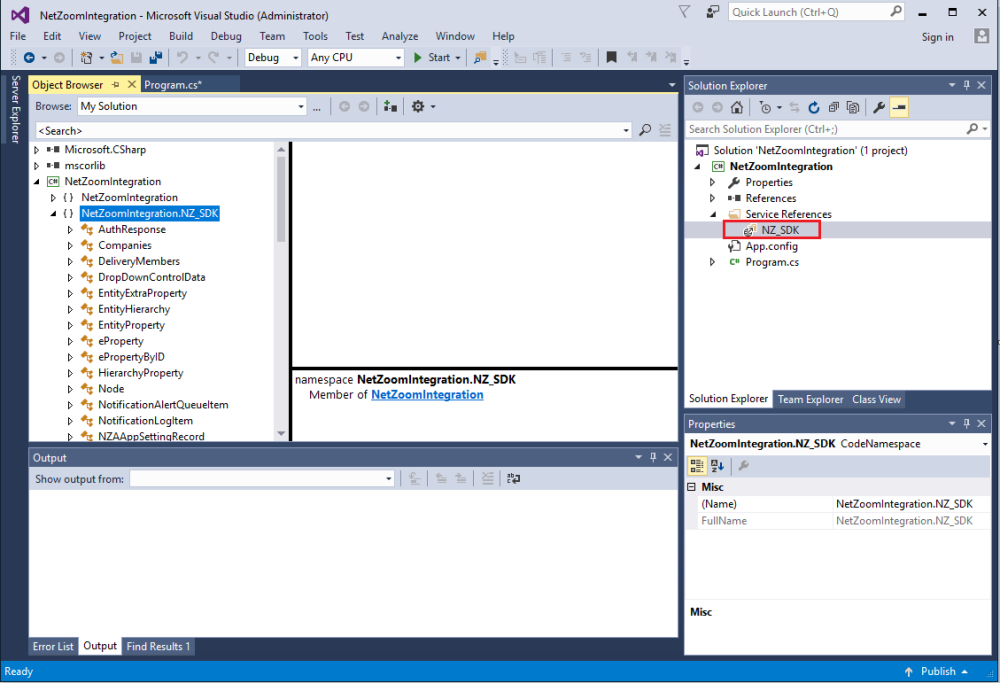Viewport: 1000px width, 683px height.
Task: Collapse the NetZoomIntegration.NZ_SDK namespace node
Action: [x=53, y=214]
